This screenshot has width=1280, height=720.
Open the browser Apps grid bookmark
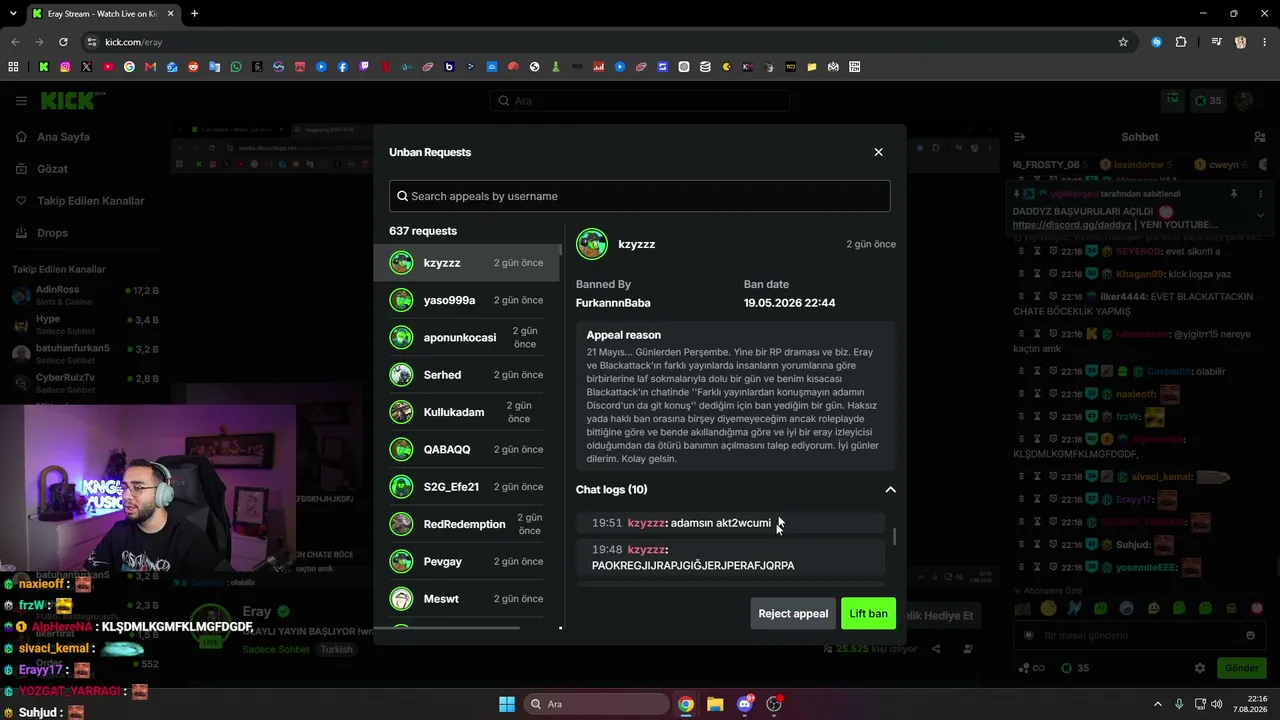[x=13, y=67]
